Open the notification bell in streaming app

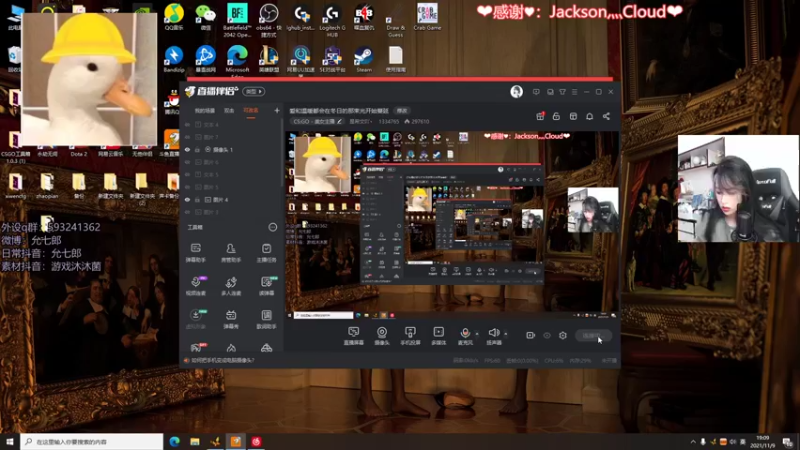(x=589, y=116)
